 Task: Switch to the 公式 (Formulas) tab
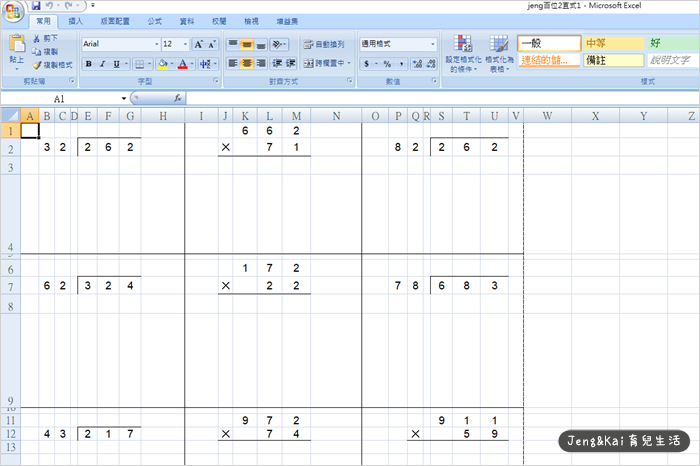click(154, 21)
